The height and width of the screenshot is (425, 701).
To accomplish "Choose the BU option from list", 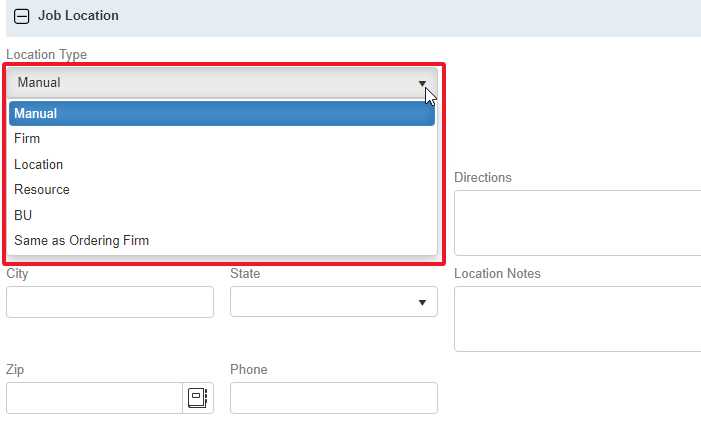I will [x=23, y=215].
